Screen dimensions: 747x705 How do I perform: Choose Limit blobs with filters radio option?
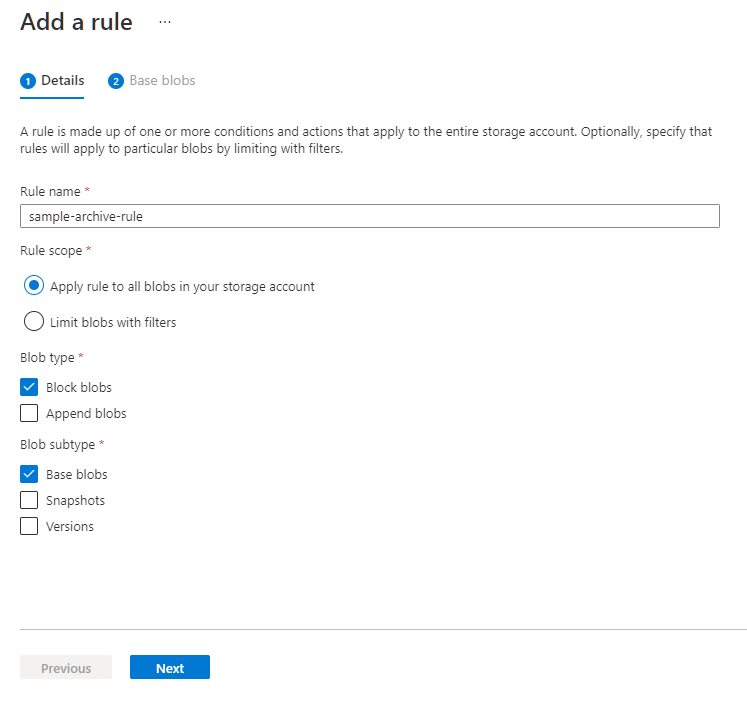coord(34,322)
